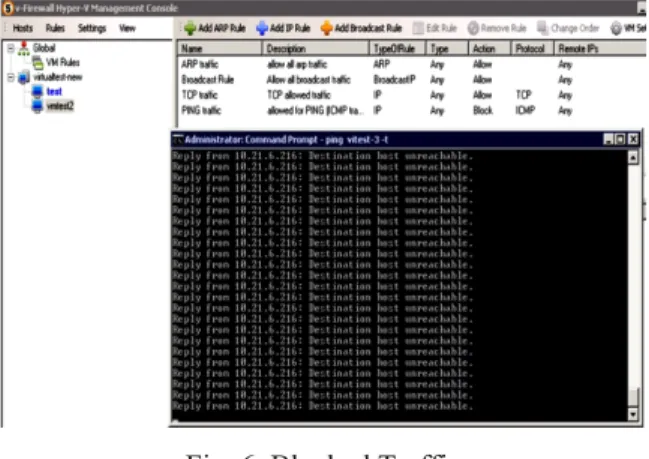Image resolution: width=649 pixels, height=459 pixels.
Task: Select the TCP traffic rule row
Action: click(x=412, y=95)
